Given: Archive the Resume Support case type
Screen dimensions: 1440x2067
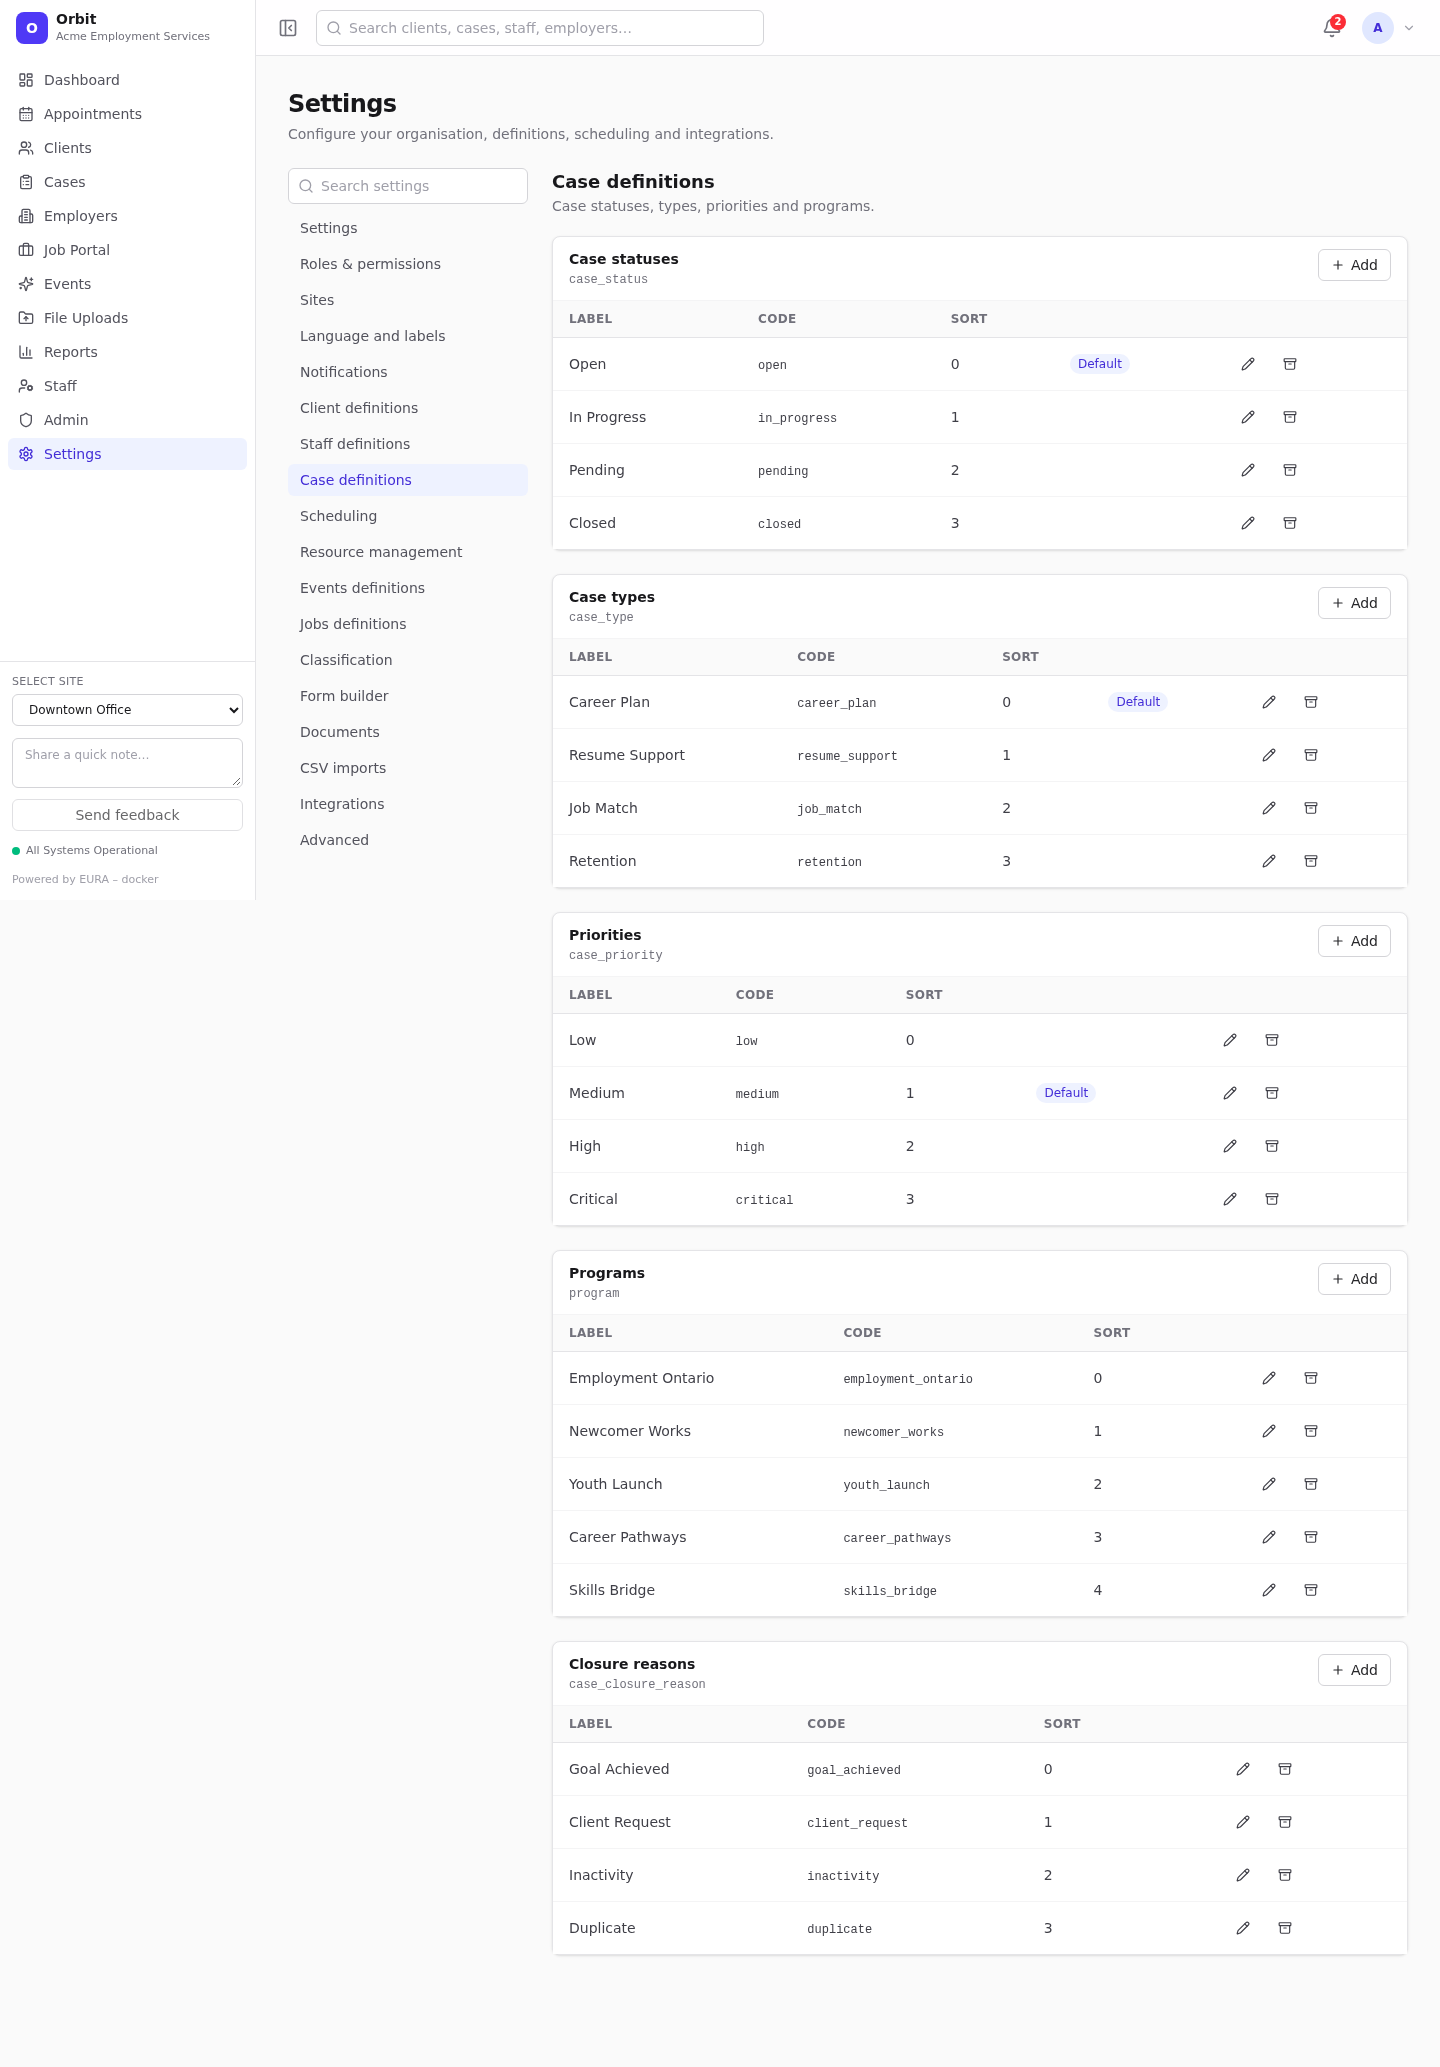Looking at the screenshot, I should 1311,755.
